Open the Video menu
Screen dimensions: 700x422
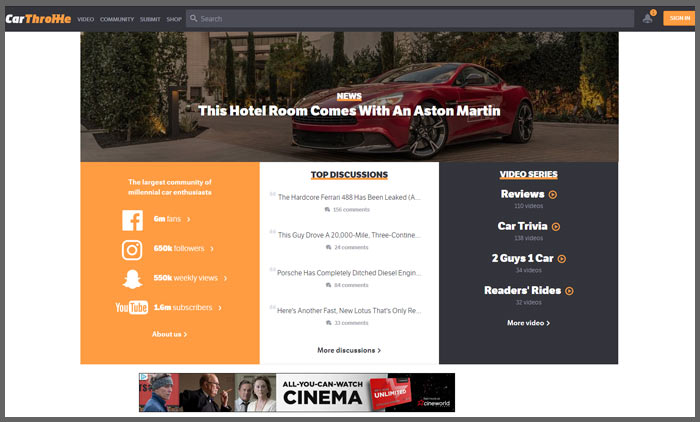(85, 19)
